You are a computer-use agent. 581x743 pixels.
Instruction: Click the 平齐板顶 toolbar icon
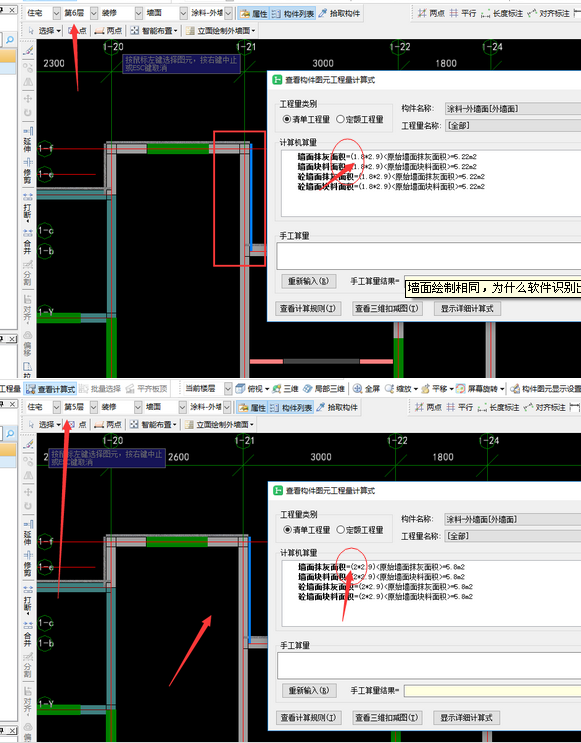pos(146,389)
